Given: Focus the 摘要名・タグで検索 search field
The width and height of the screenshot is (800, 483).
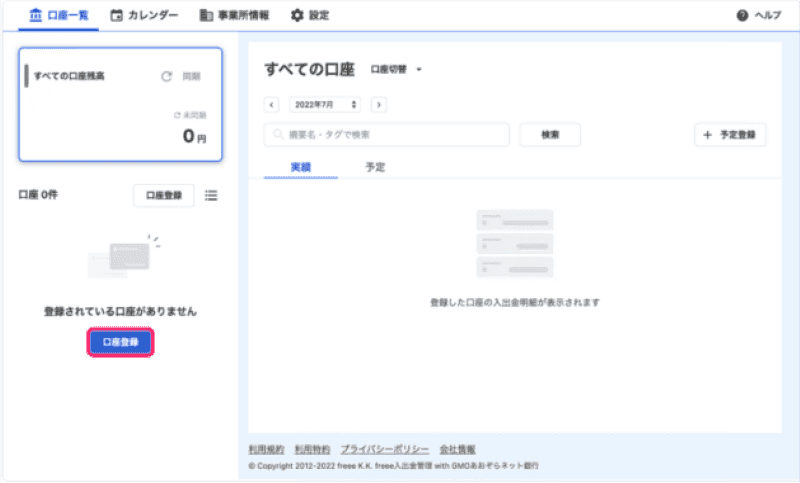Looking at the screenshot, I should coord(386,135).
